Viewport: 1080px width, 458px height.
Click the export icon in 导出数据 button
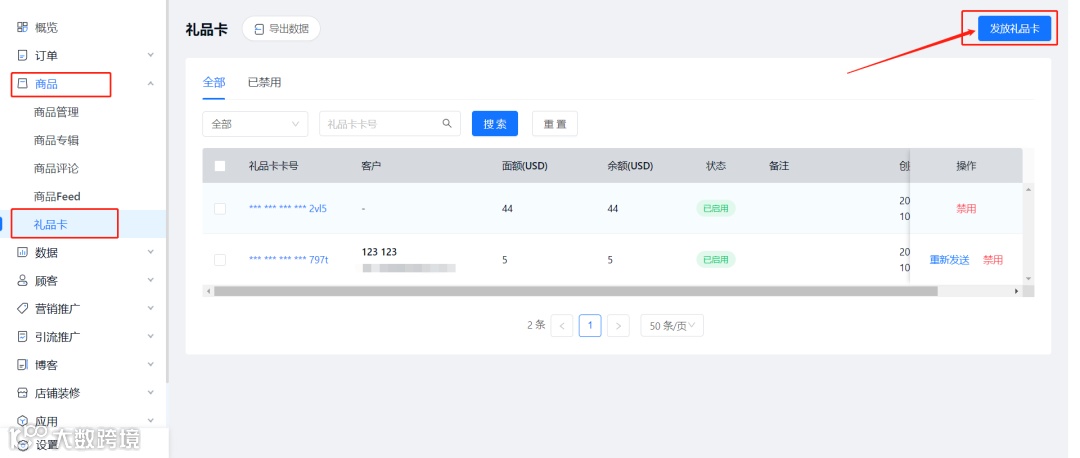260,29
